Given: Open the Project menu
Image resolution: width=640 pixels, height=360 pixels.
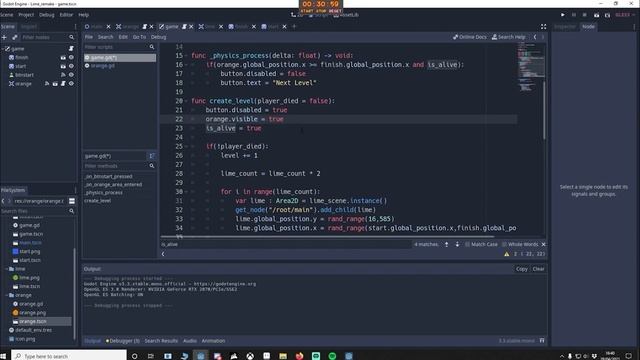Looking at the screenshot, I should [26, 15].
